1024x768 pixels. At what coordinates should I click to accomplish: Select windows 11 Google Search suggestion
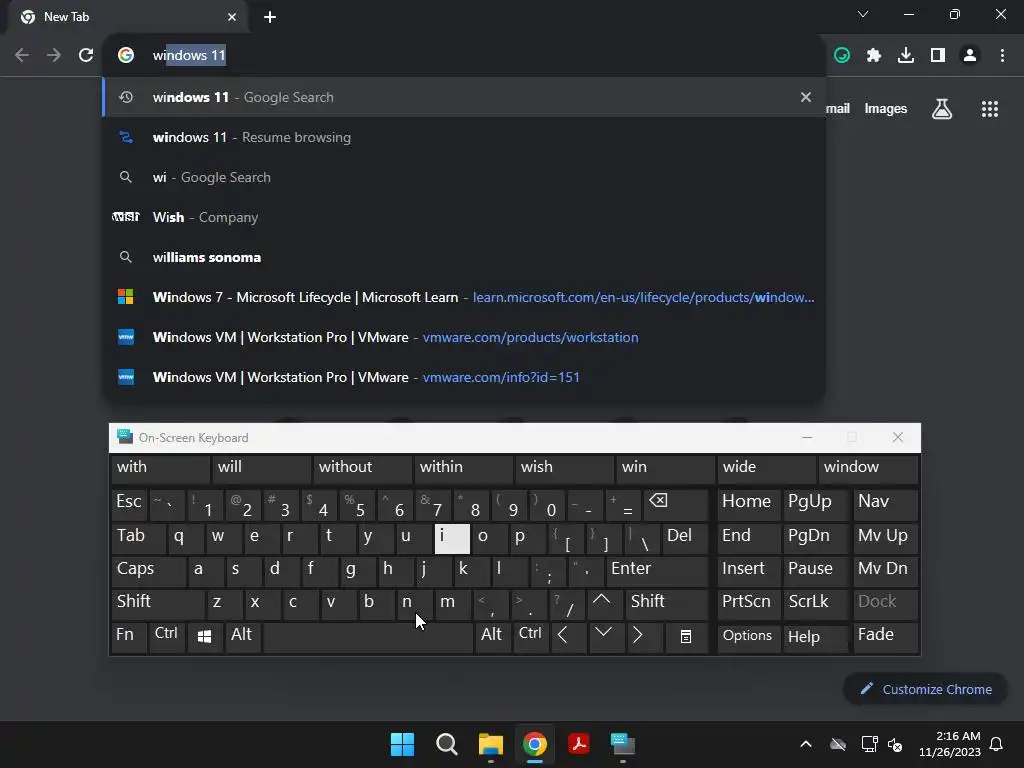[x=464, y=97]
